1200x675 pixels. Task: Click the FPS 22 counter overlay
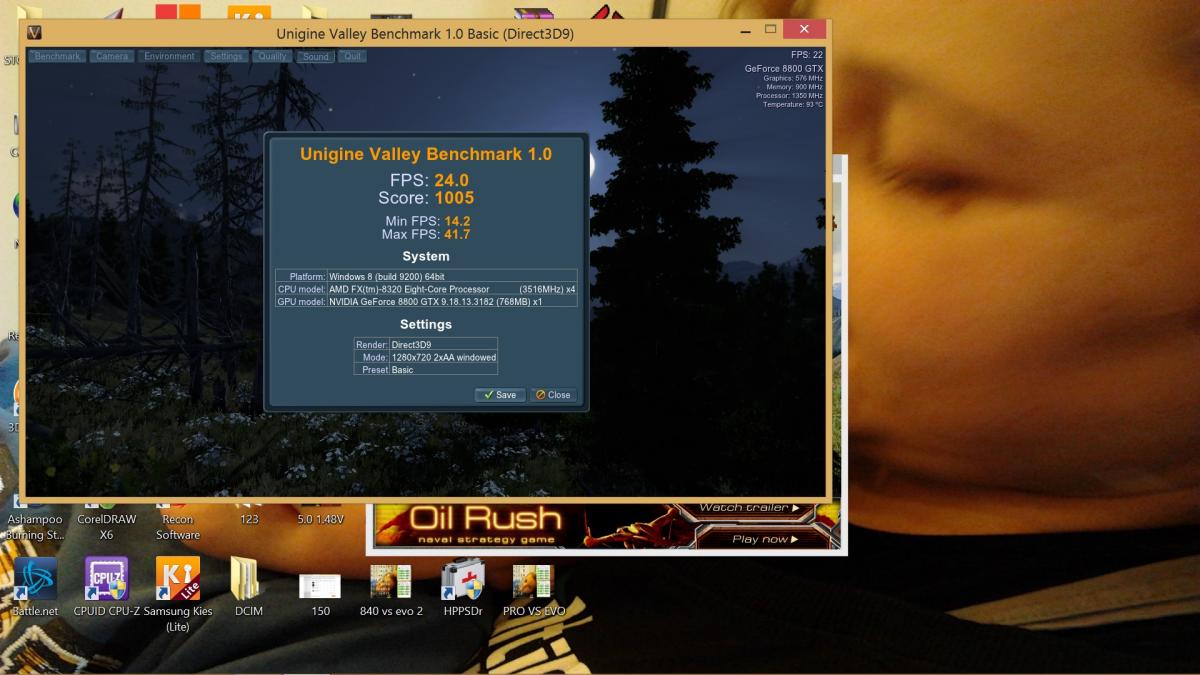[806, 55]
